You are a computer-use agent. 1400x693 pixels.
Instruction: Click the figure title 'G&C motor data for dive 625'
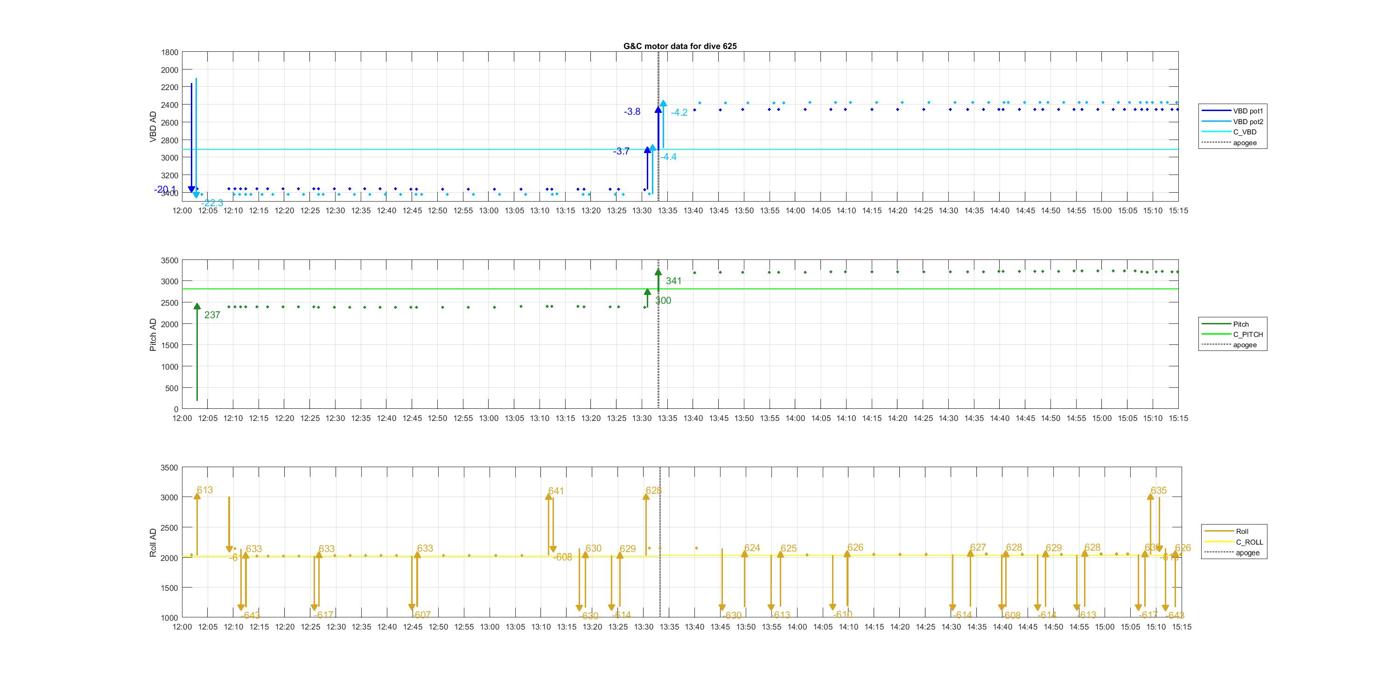click(680, 46)
